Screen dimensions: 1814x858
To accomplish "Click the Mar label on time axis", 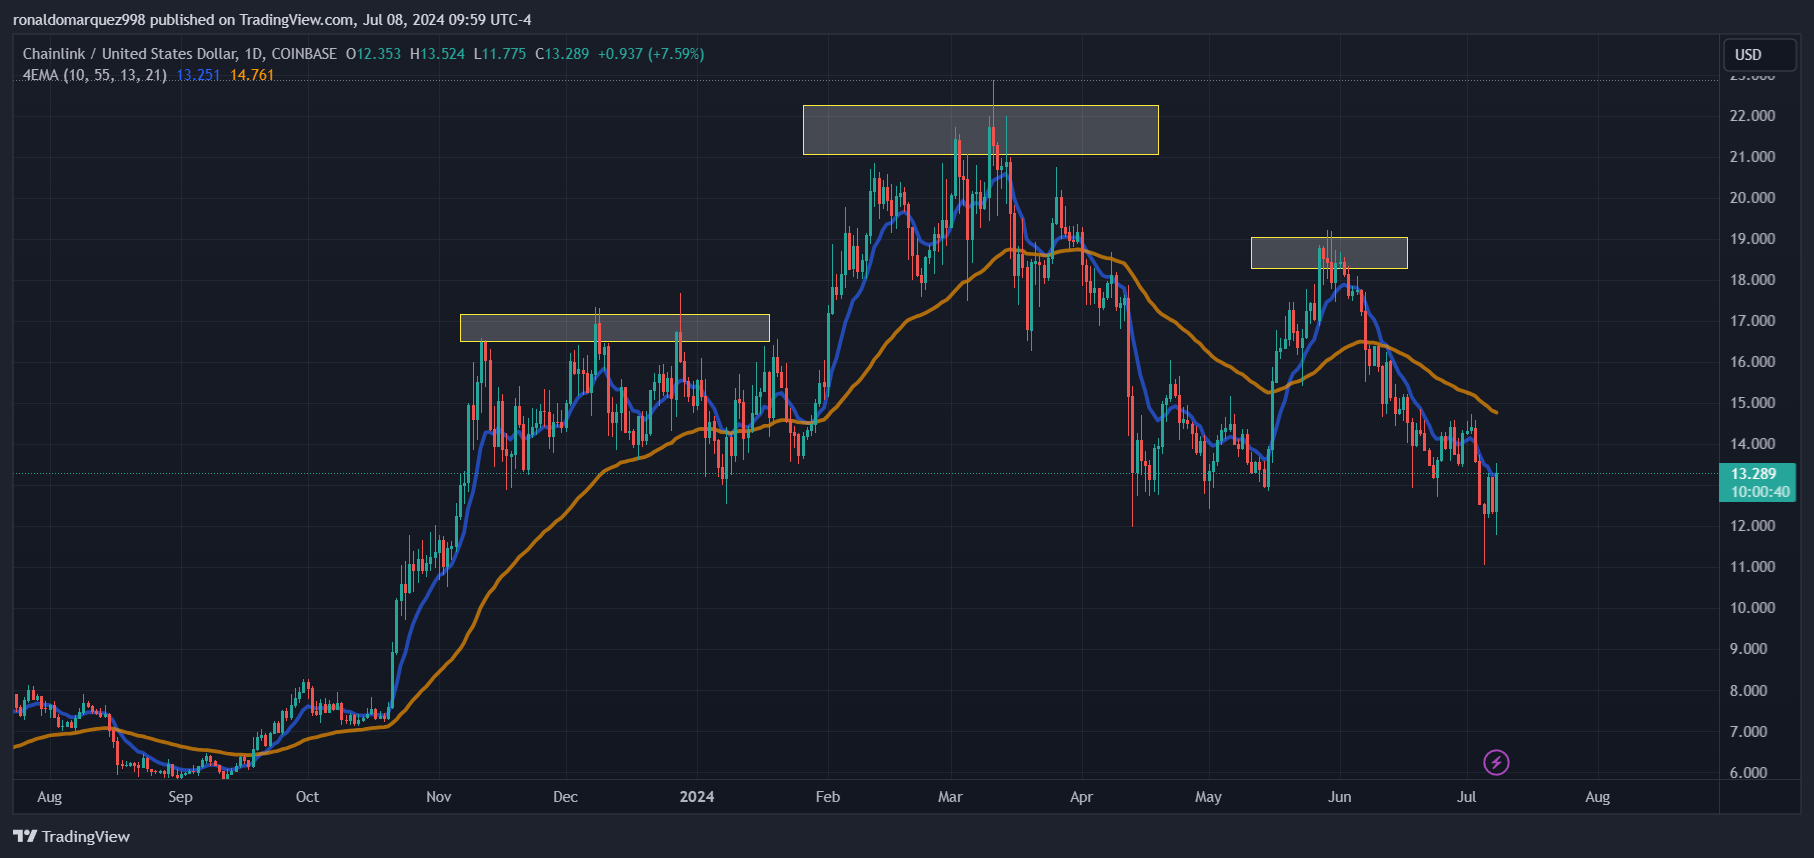I will click(950, 797).
